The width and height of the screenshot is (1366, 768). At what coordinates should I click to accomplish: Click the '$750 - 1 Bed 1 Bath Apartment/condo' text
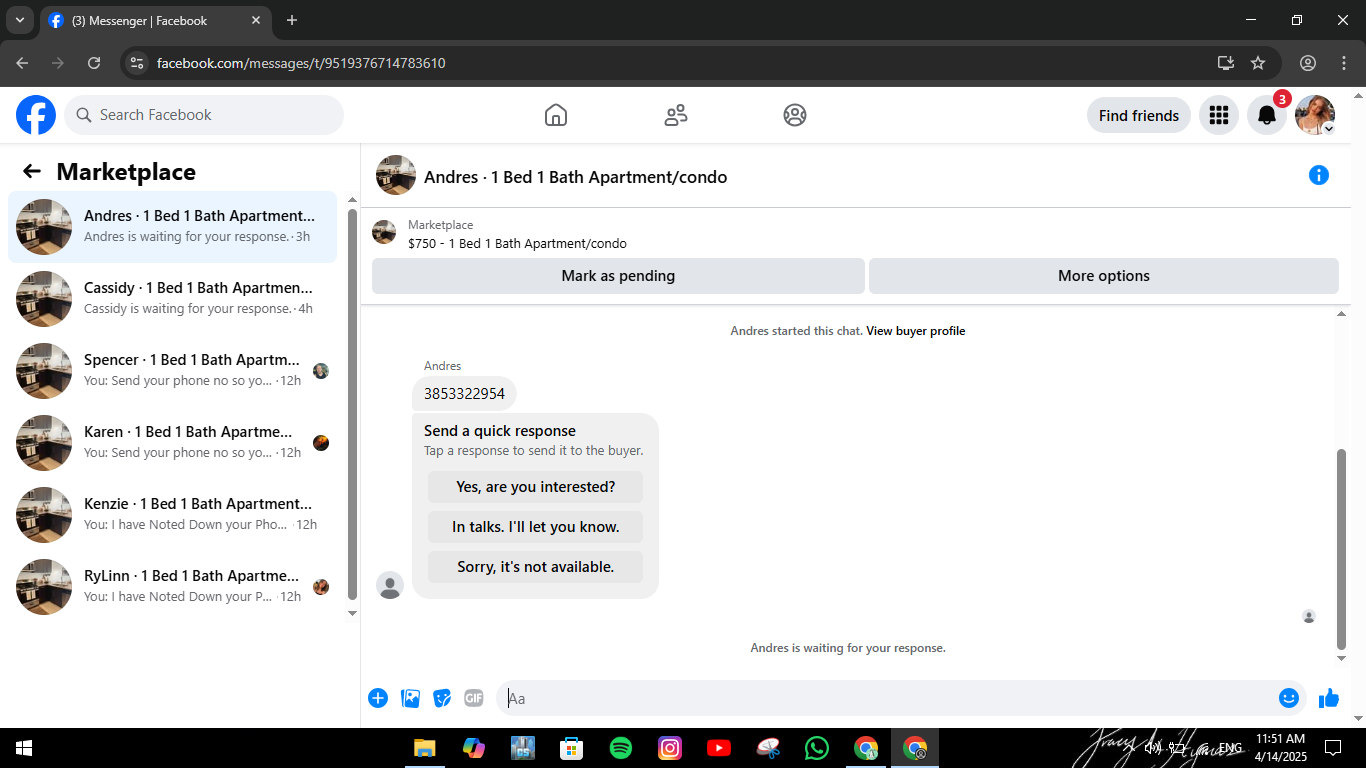pos(517,243)
